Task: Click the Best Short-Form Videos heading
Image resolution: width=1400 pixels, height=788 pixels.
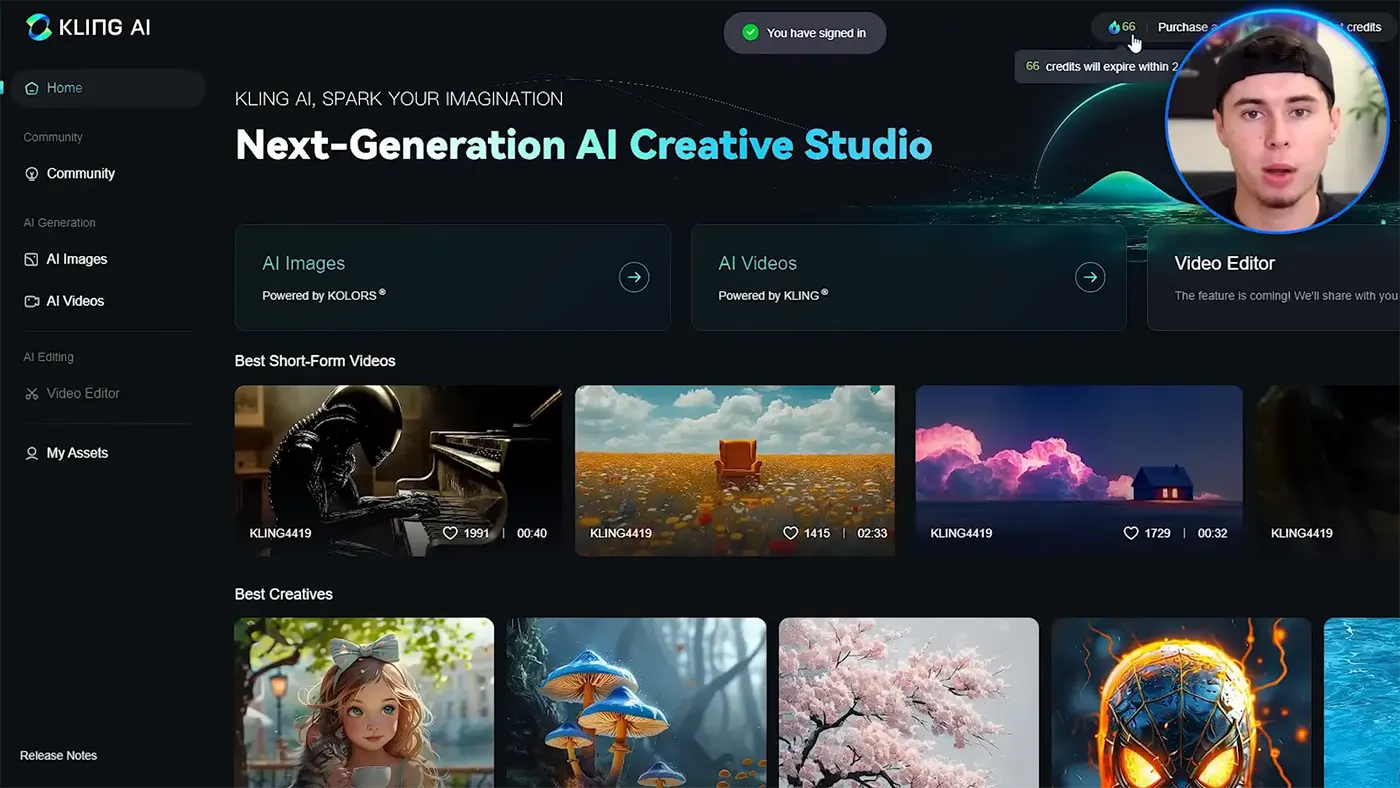Action: coord(315,361)
